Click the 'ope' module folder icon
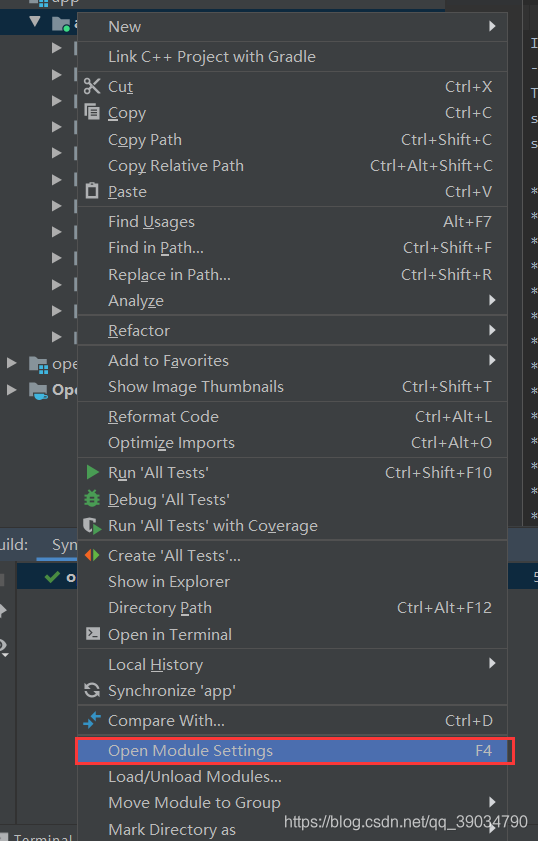 (39, 365)
